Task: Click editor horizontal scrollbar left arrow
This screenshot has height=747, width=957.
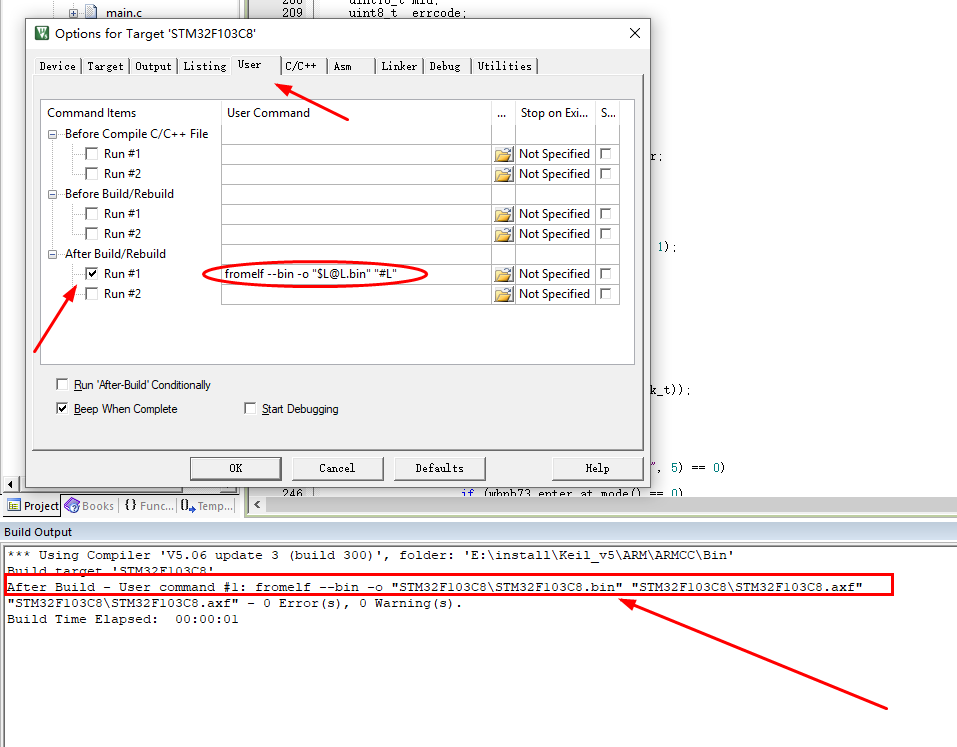Action: coord(257,505)
